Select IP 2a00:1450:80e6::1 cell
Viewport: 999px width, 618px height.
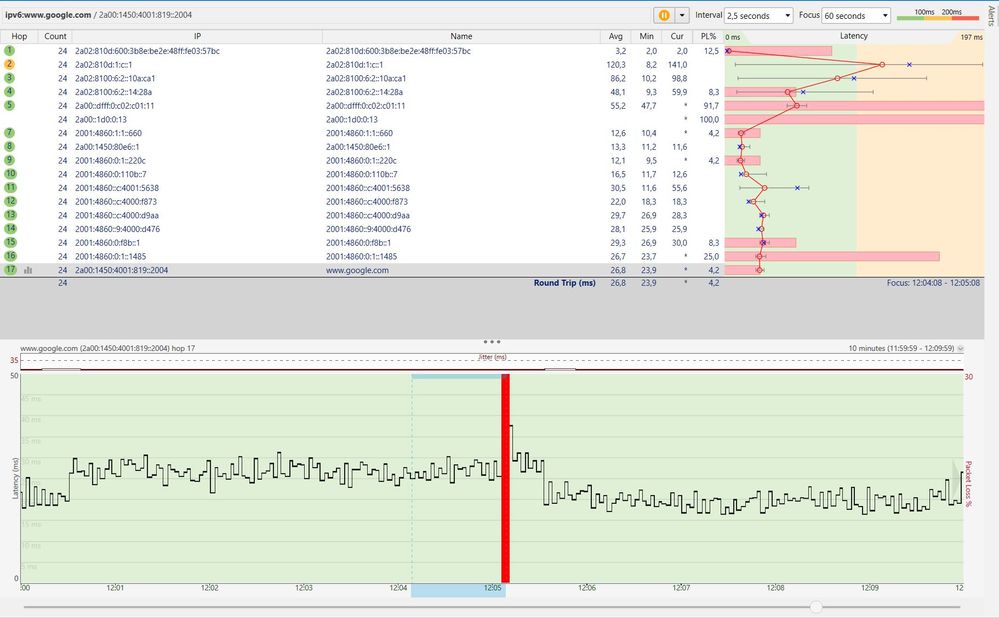(x=107, y=147)
